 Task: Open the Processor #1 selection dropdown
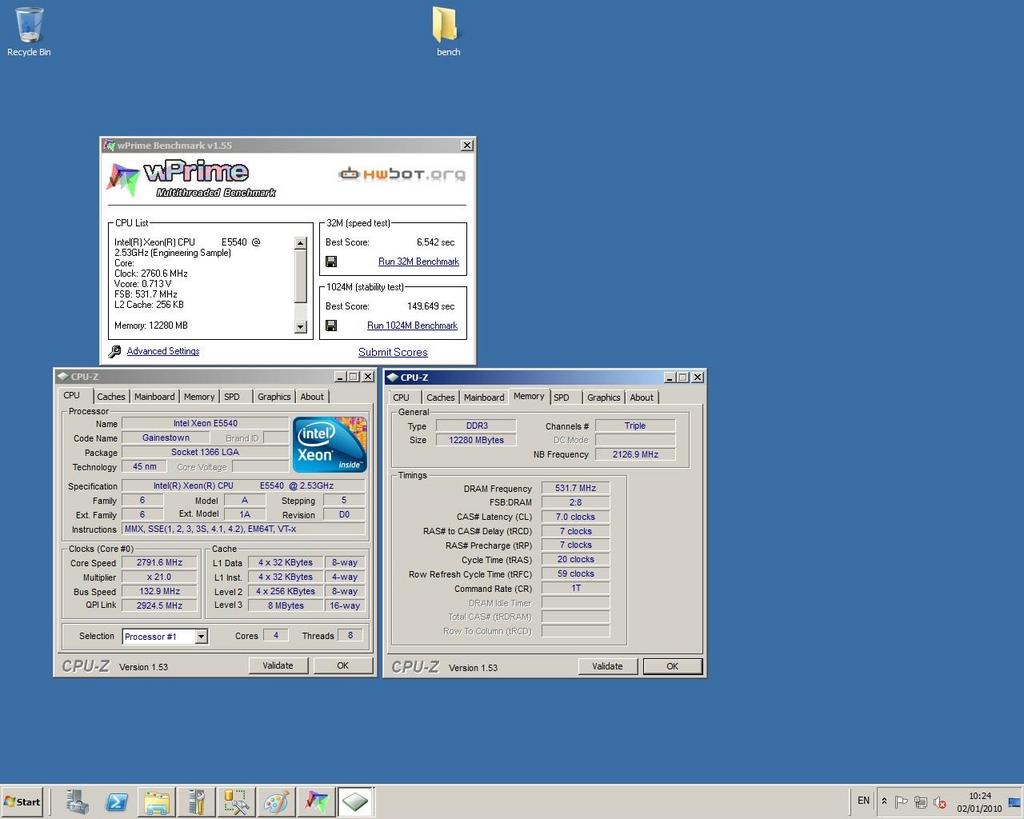[x=201, y=636]
